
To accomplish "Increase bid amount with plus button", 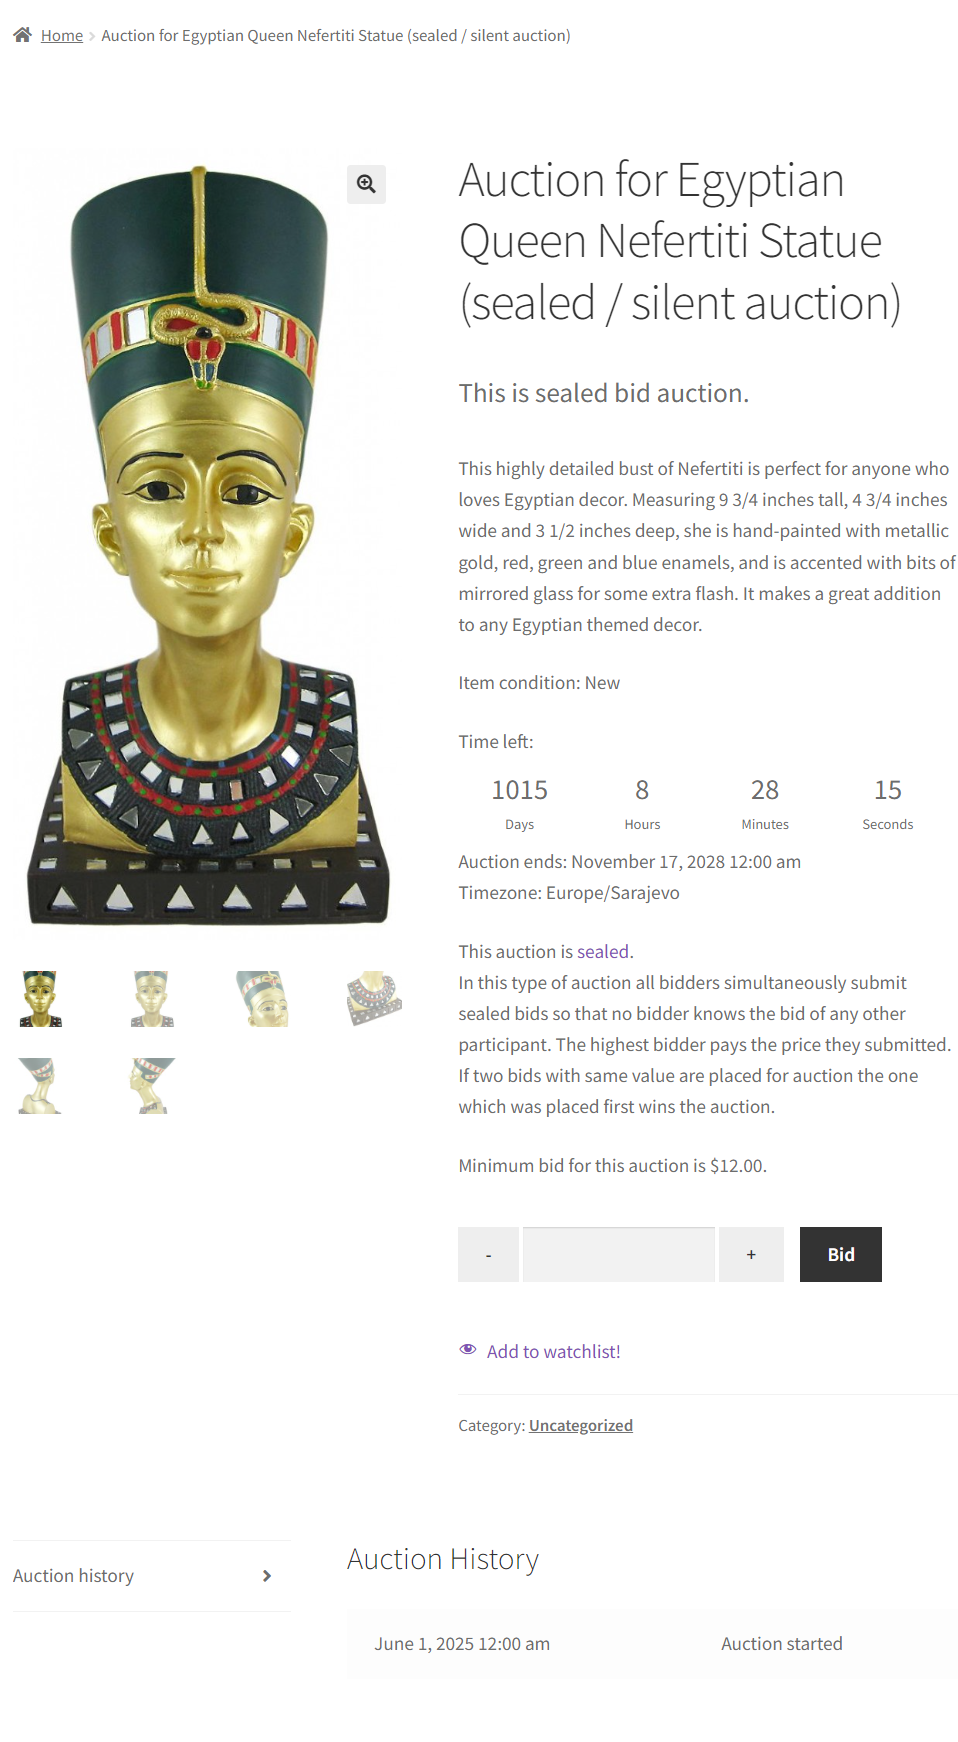I will click(x=751, y=1254).
